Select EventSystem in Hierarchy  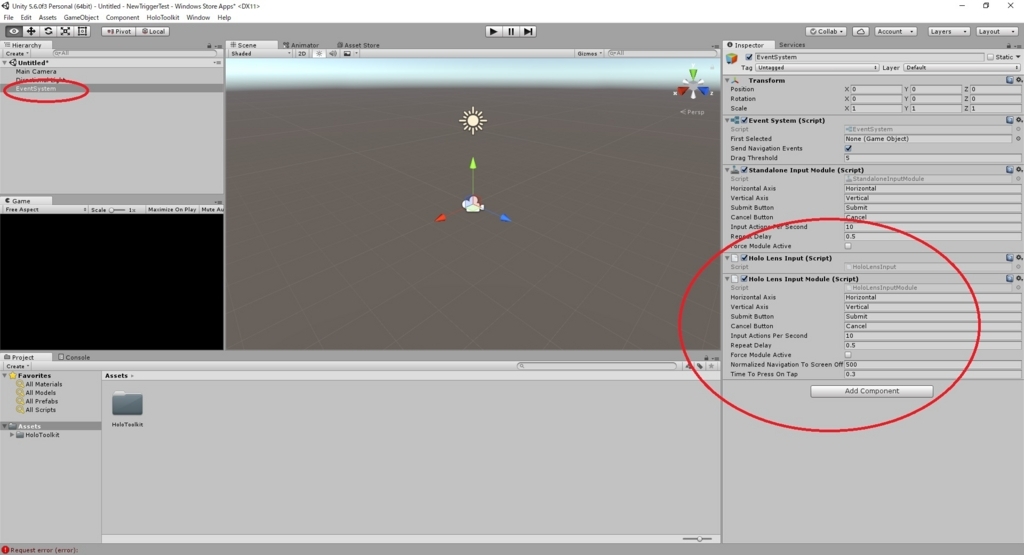(36, 89)
